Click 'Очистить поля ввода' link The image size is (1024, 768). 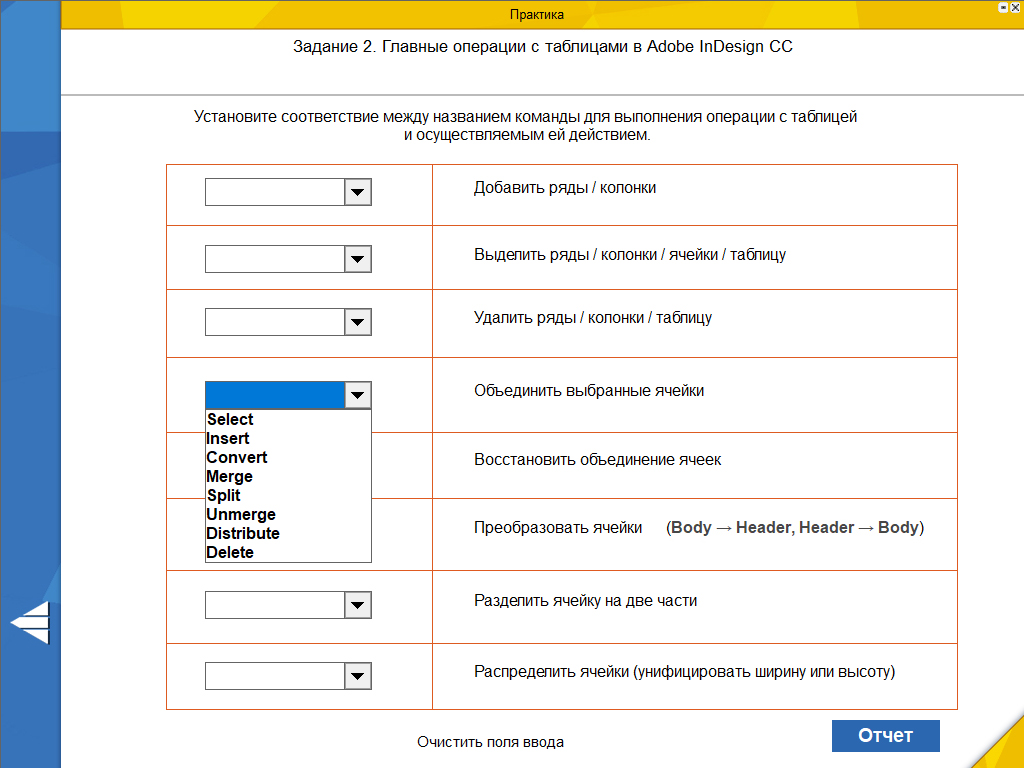(x=490, y=742)
